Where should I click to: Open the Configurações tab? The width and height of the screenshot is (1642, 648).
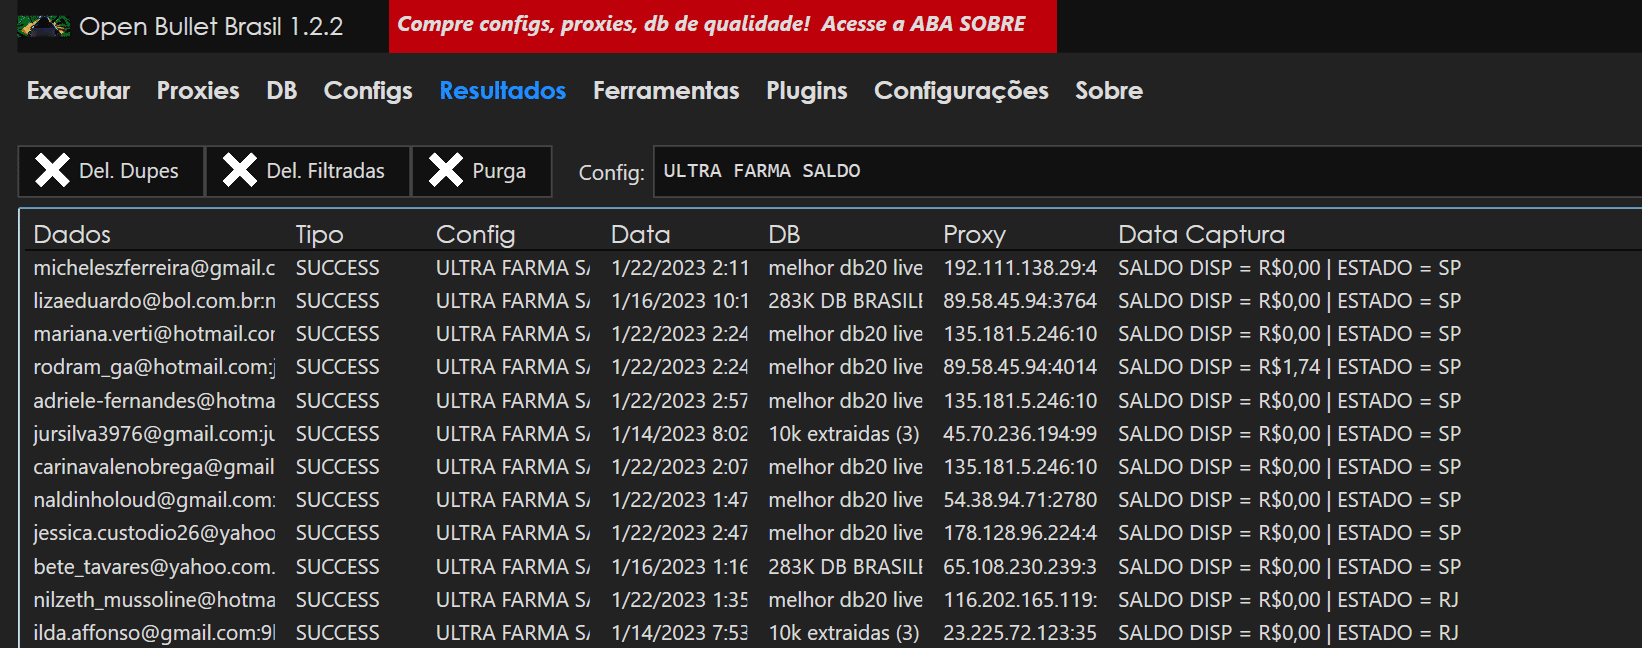[961, 91]
